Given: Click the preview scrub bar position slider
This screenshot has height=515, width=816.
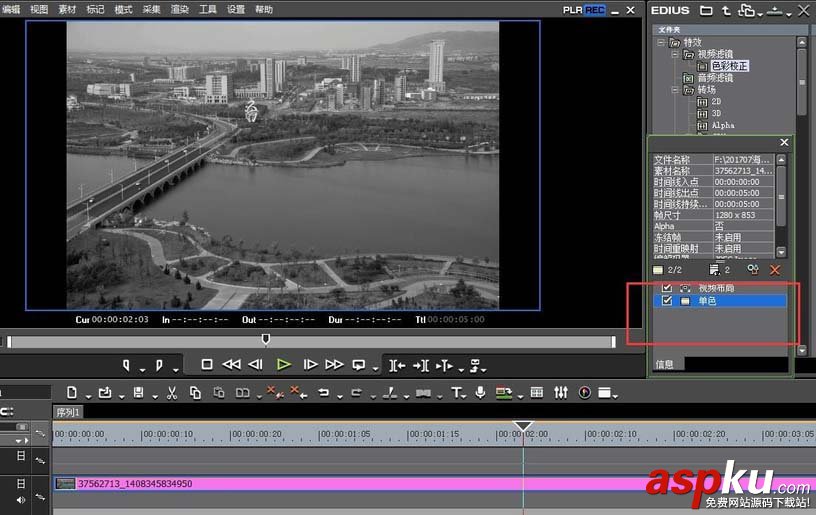Looking at the screenshot, I should (x=265, y=340).
